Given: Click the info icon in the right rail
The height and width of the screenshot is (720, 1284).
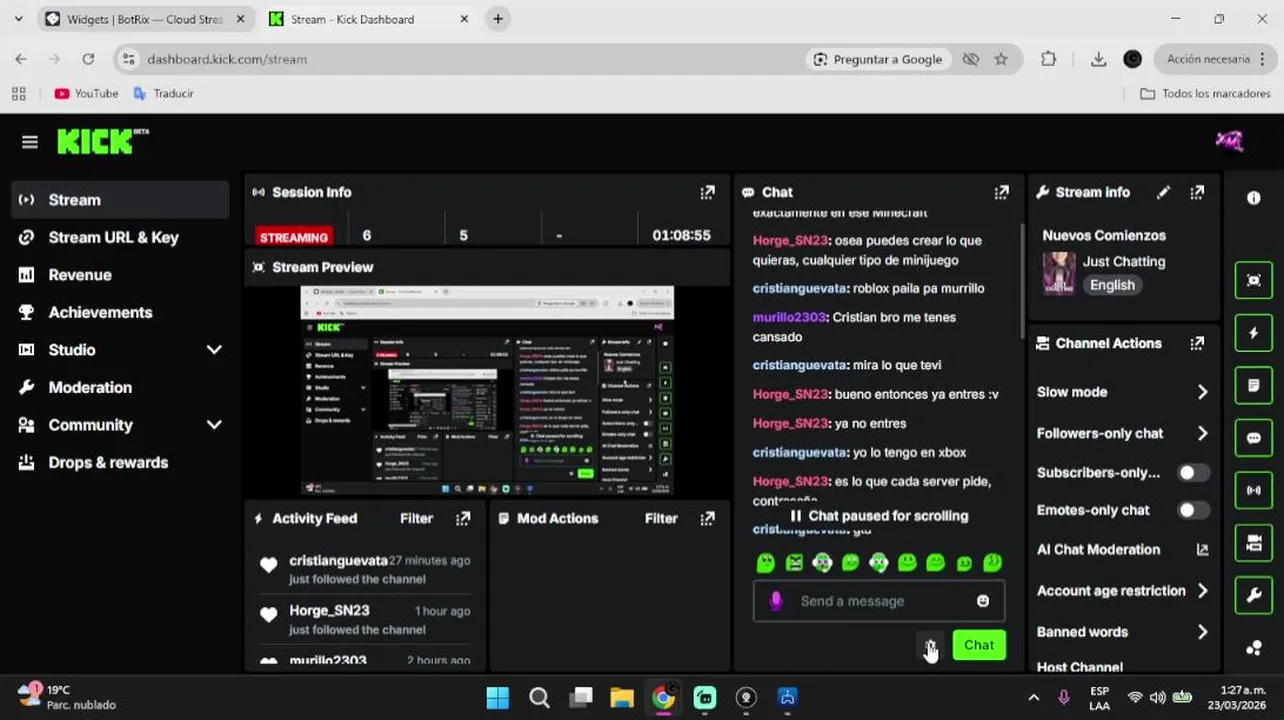Looking at the screenshot, I should 1254,198.
